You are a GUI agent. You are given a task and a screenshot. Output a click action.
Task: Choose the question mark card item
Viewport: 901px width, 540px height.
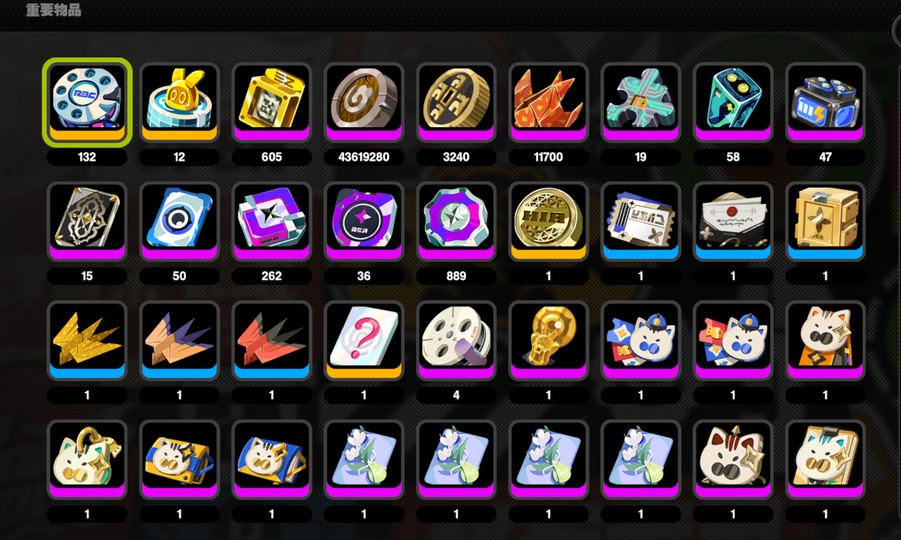(x=364, y=340)
